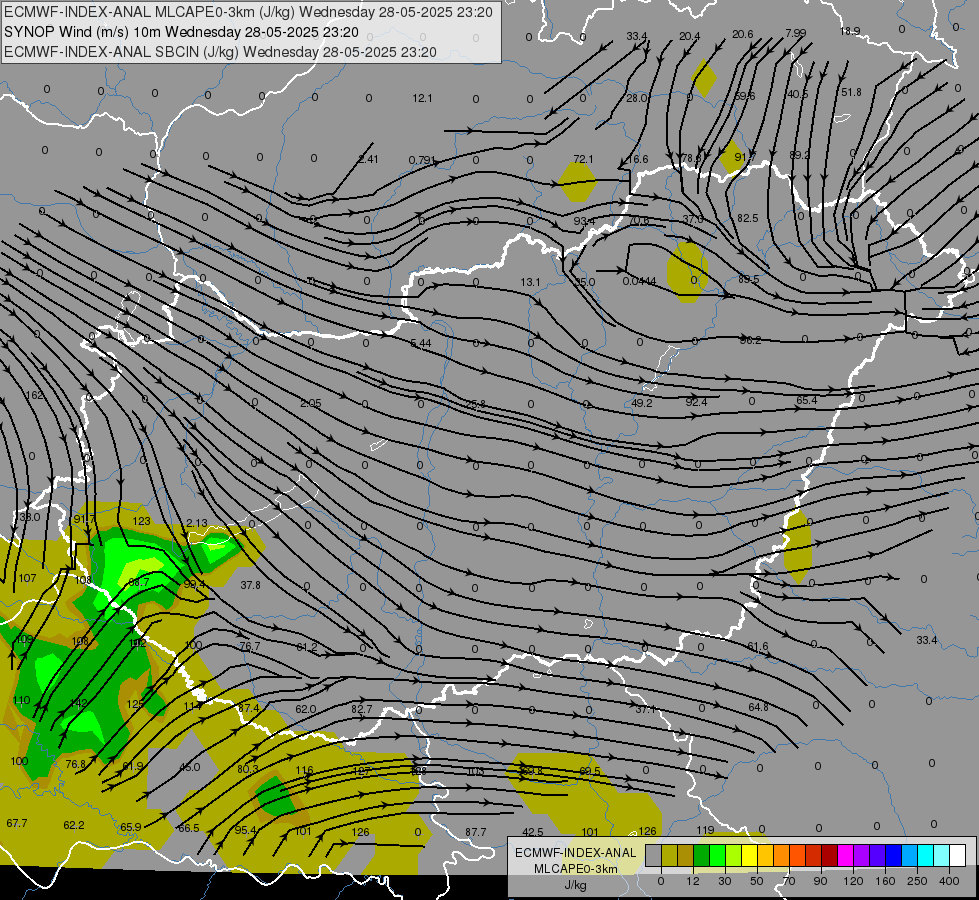The height and width of the screenshot is (900, 979).
Task: Click the map value 37.8
Action: click(x=250, y=585)
